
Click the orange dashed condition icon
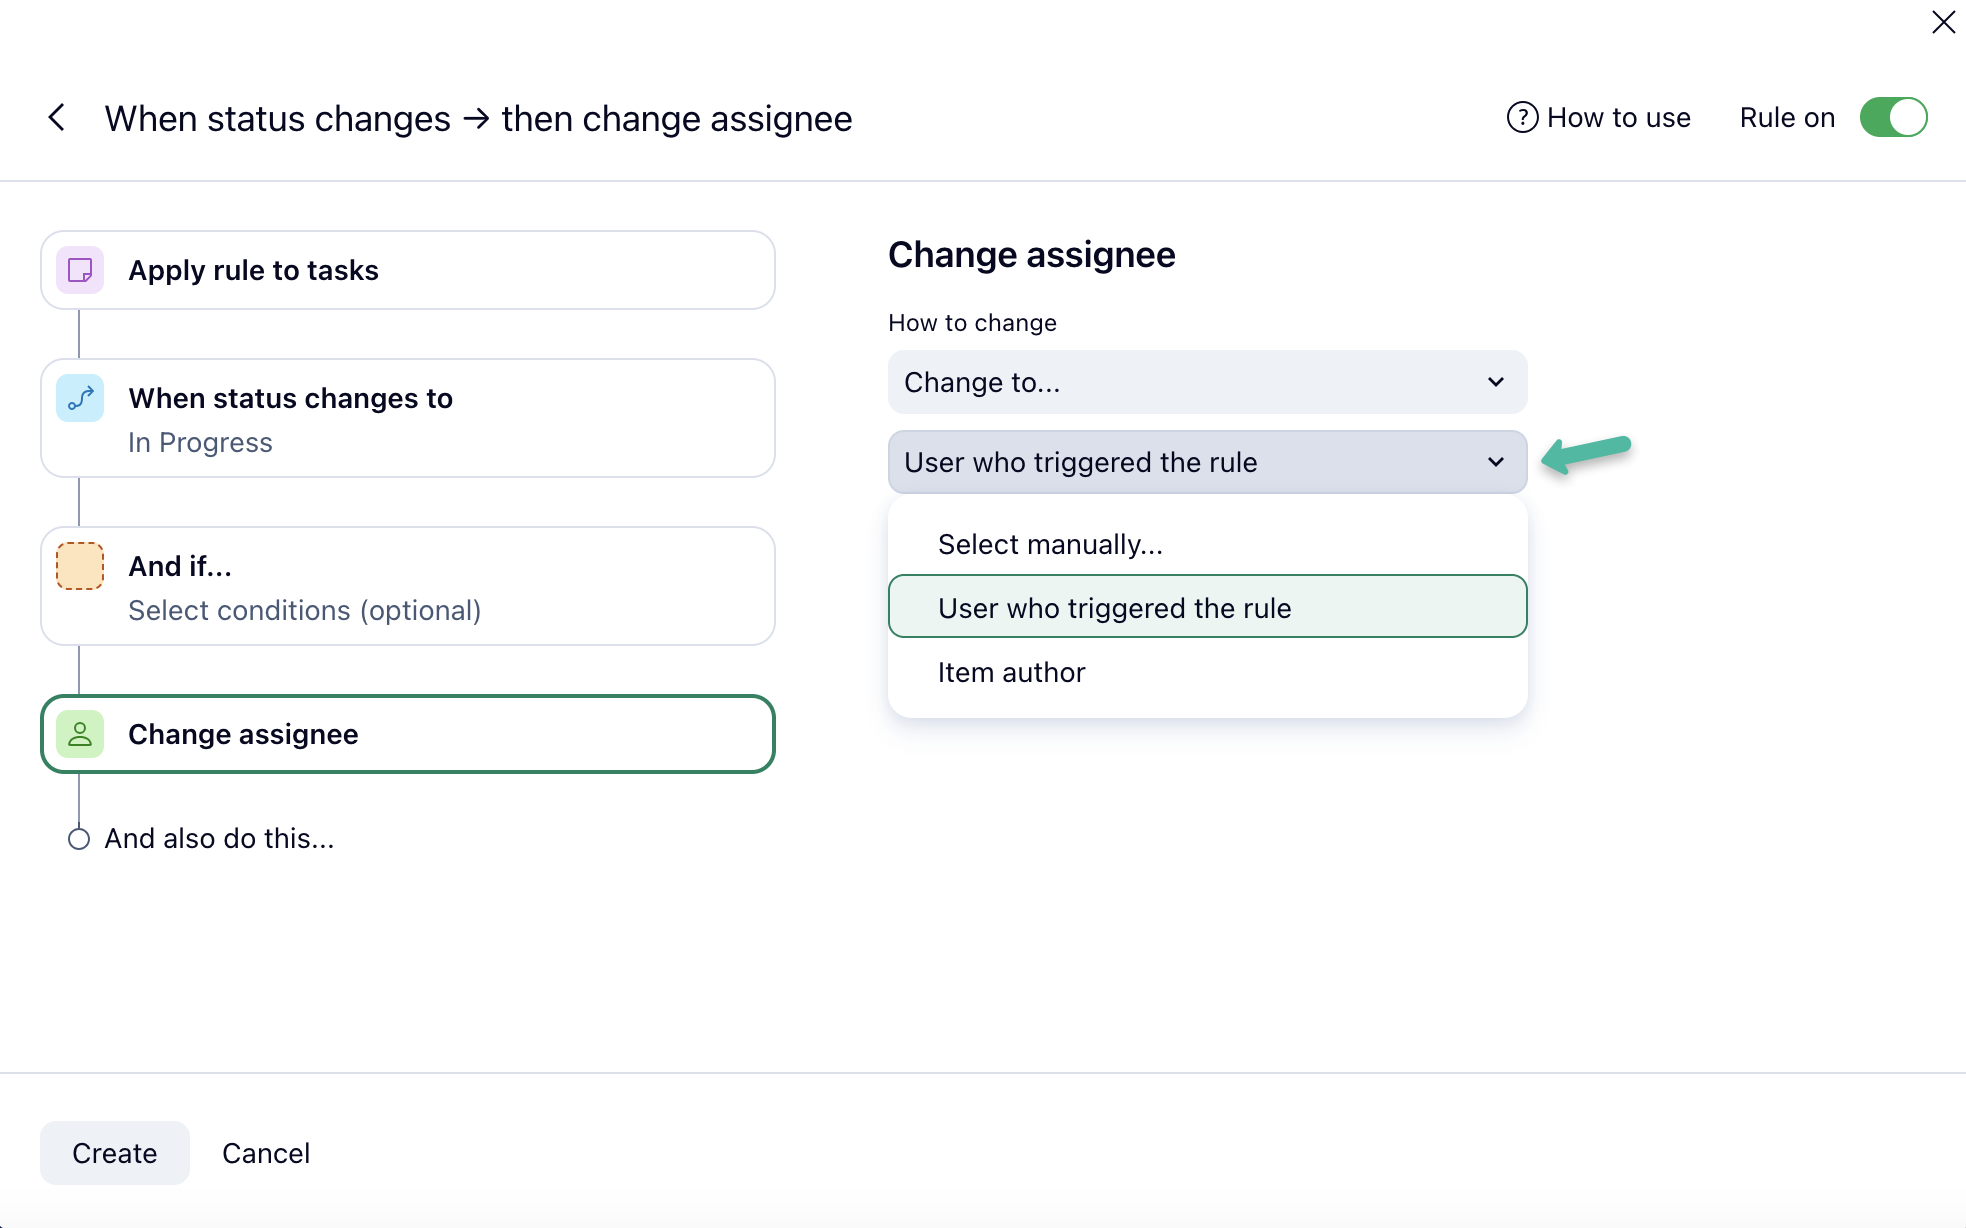[80, 566]
